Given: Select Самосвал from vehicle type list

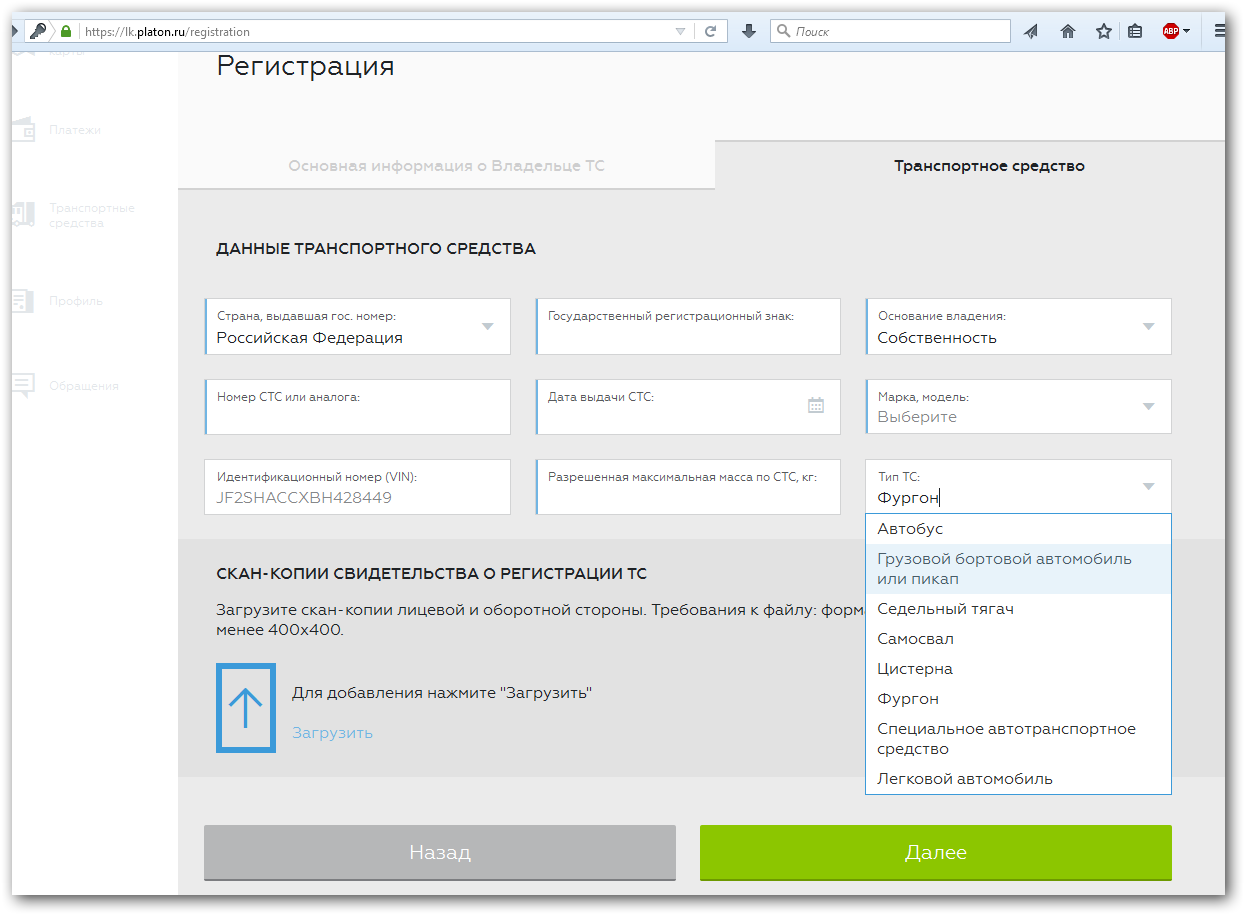Looking at the screenshot, I should [915, 639].
